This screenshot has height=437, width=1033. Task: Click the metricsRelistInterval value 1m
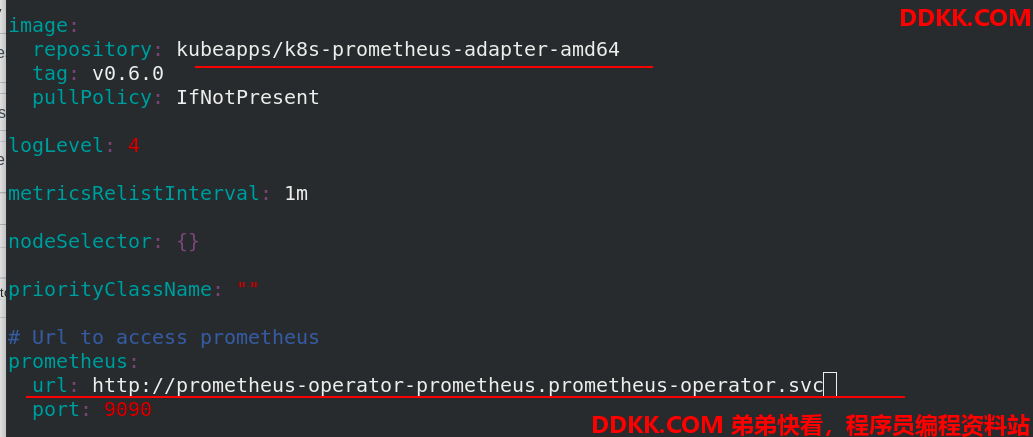[x=296, y=194]
